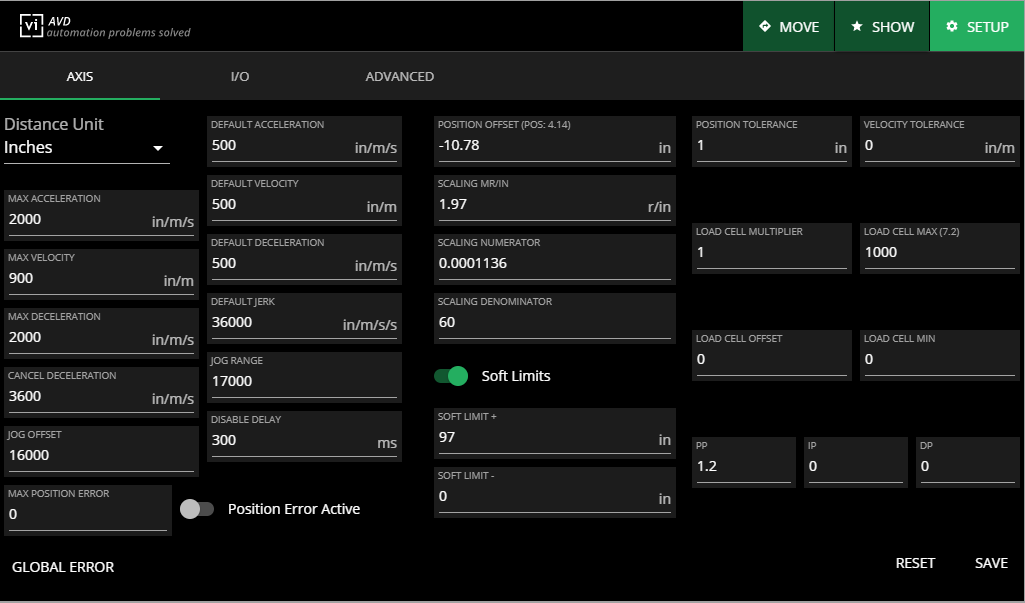Edit the Load Cell Offset field
The image size is (1025, 603).
point(772,356)
